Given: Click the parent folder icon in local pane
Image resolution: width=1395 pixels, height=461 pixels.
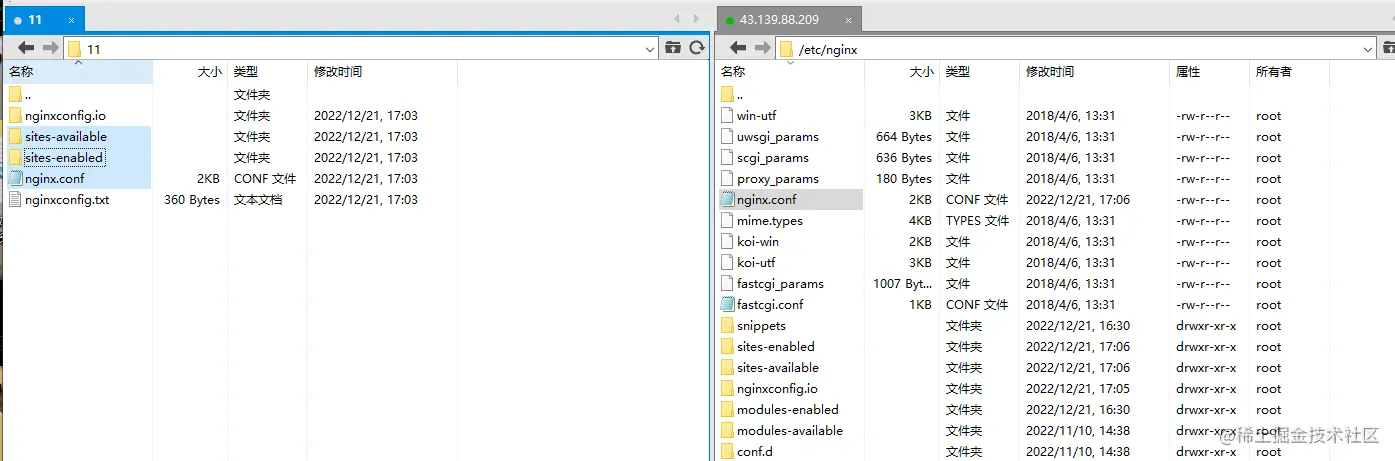Looking at the screenshot, I should tap(15, 95).
